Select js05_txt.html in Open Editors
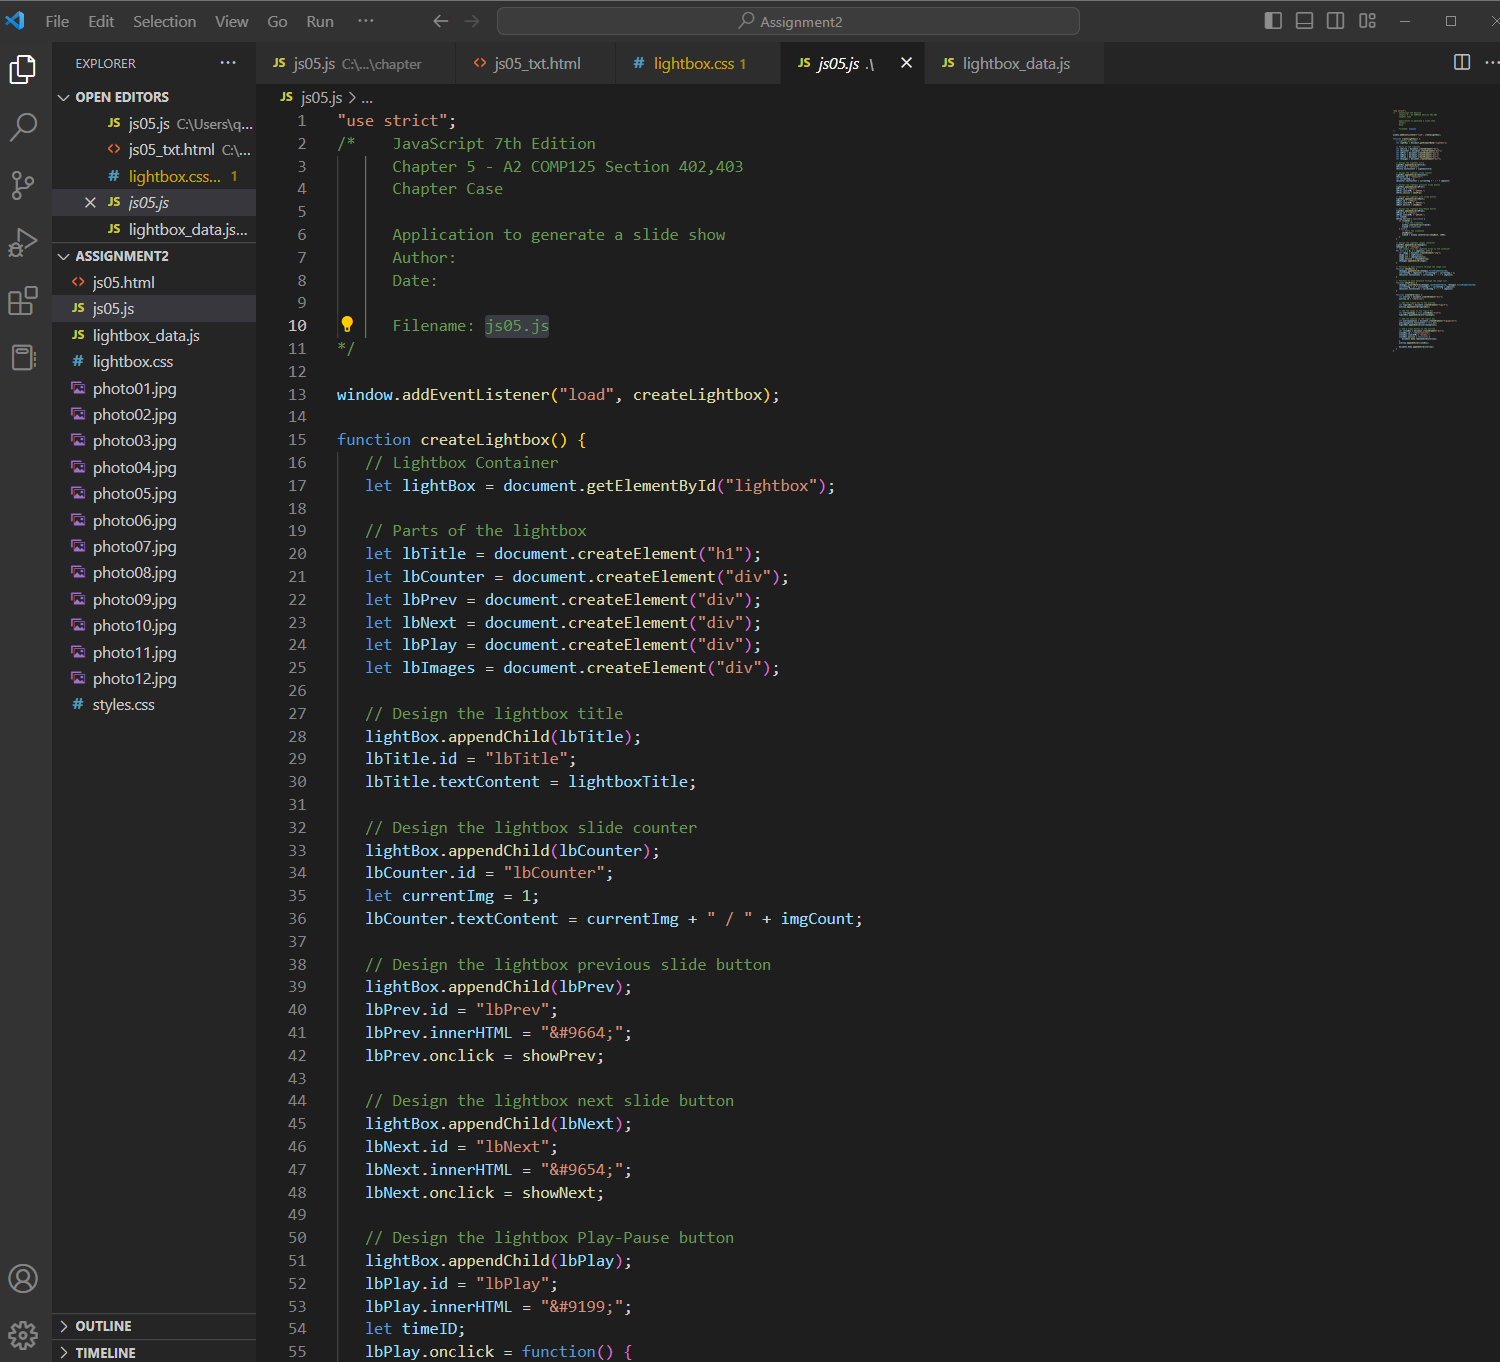 [154, 149]
